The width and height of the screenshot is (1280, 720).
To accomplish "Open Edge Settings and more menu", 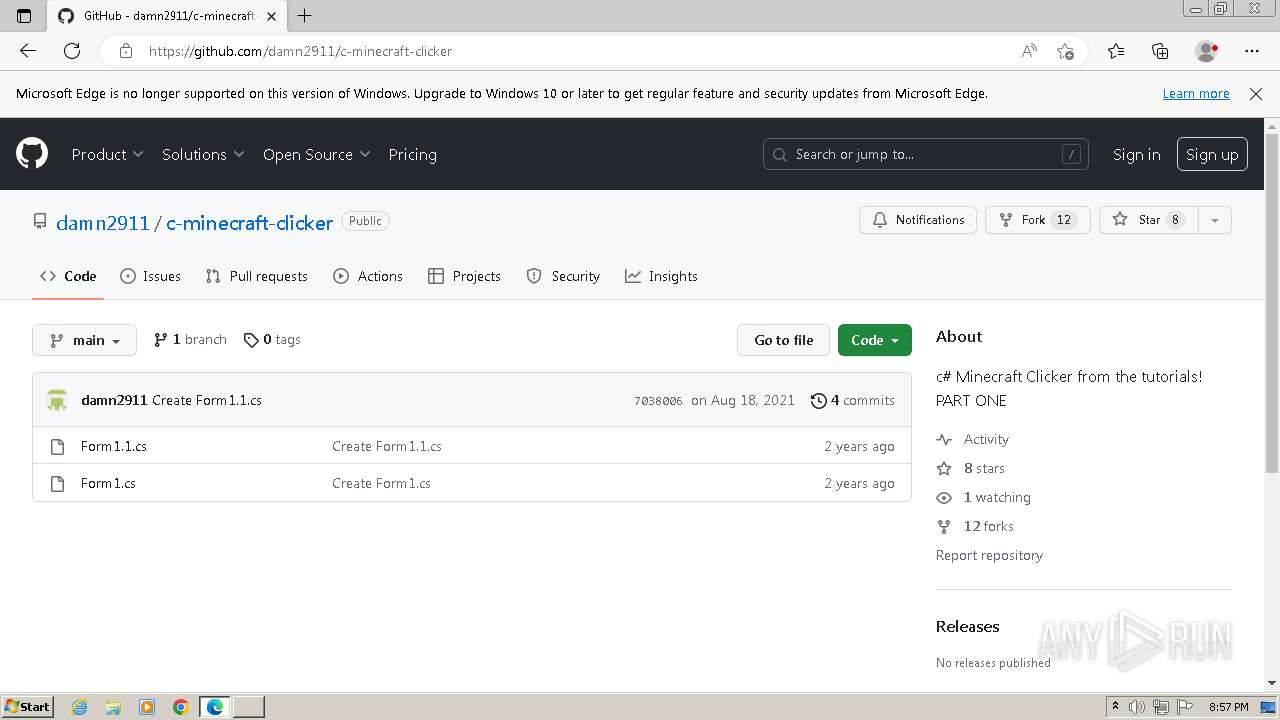I will [1252, 51].
